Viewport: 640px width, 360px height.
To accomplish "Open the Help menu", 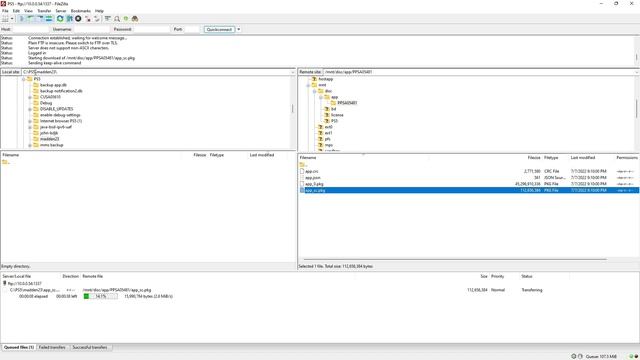I will click(99, 11).
